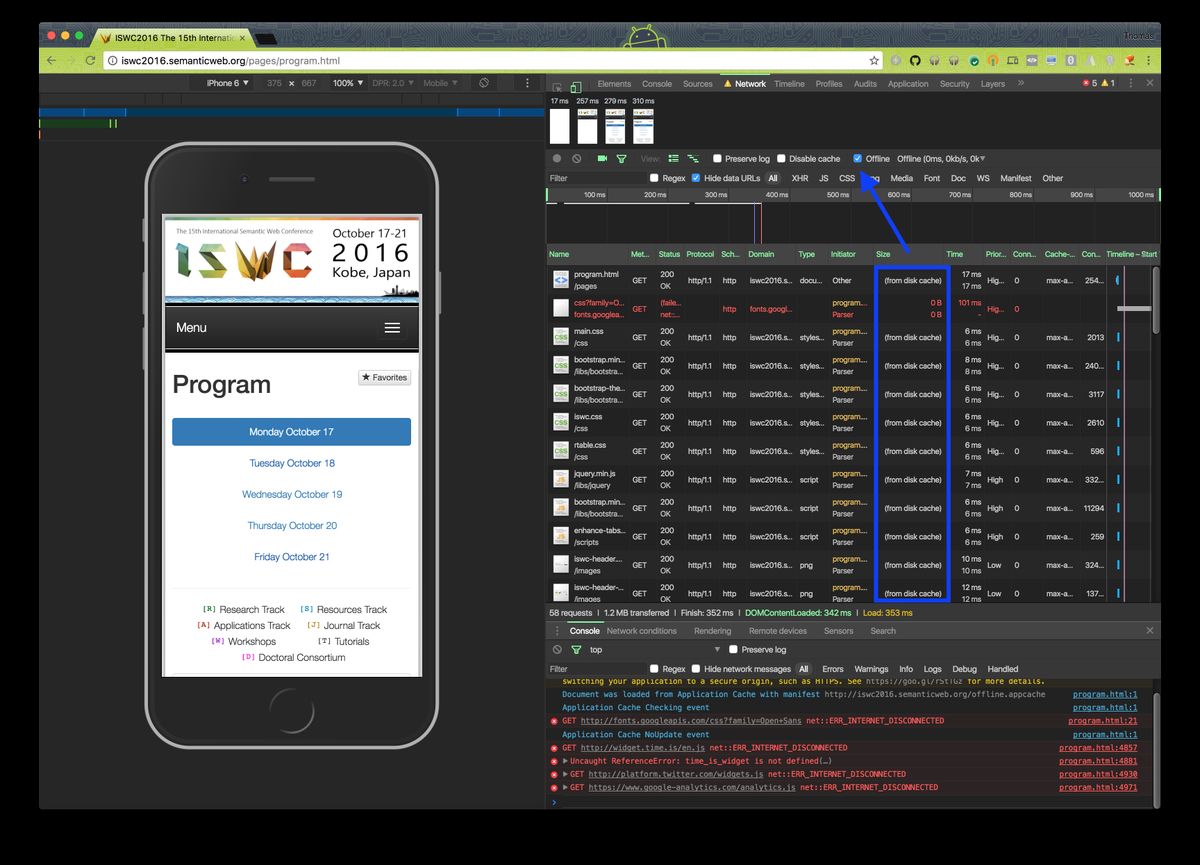Toggle the capture screenshots camera icon
The image size is (1200, 865).
pos(603,158)
